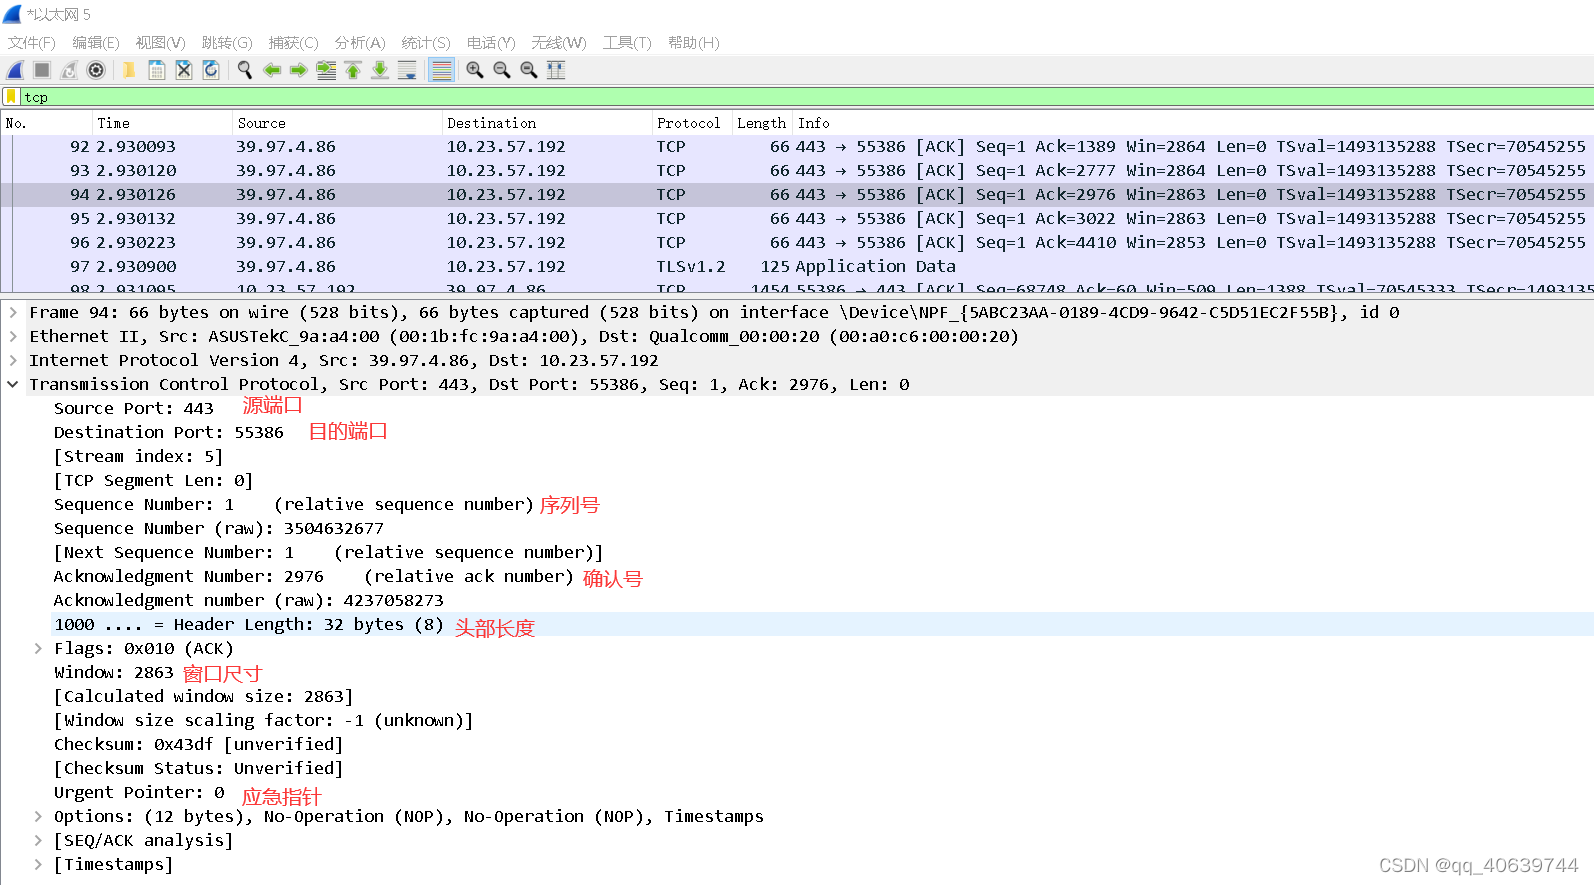Expand the Options: (12 bytes) node
Screen dimensions: 1594x885
pos(38,817)
